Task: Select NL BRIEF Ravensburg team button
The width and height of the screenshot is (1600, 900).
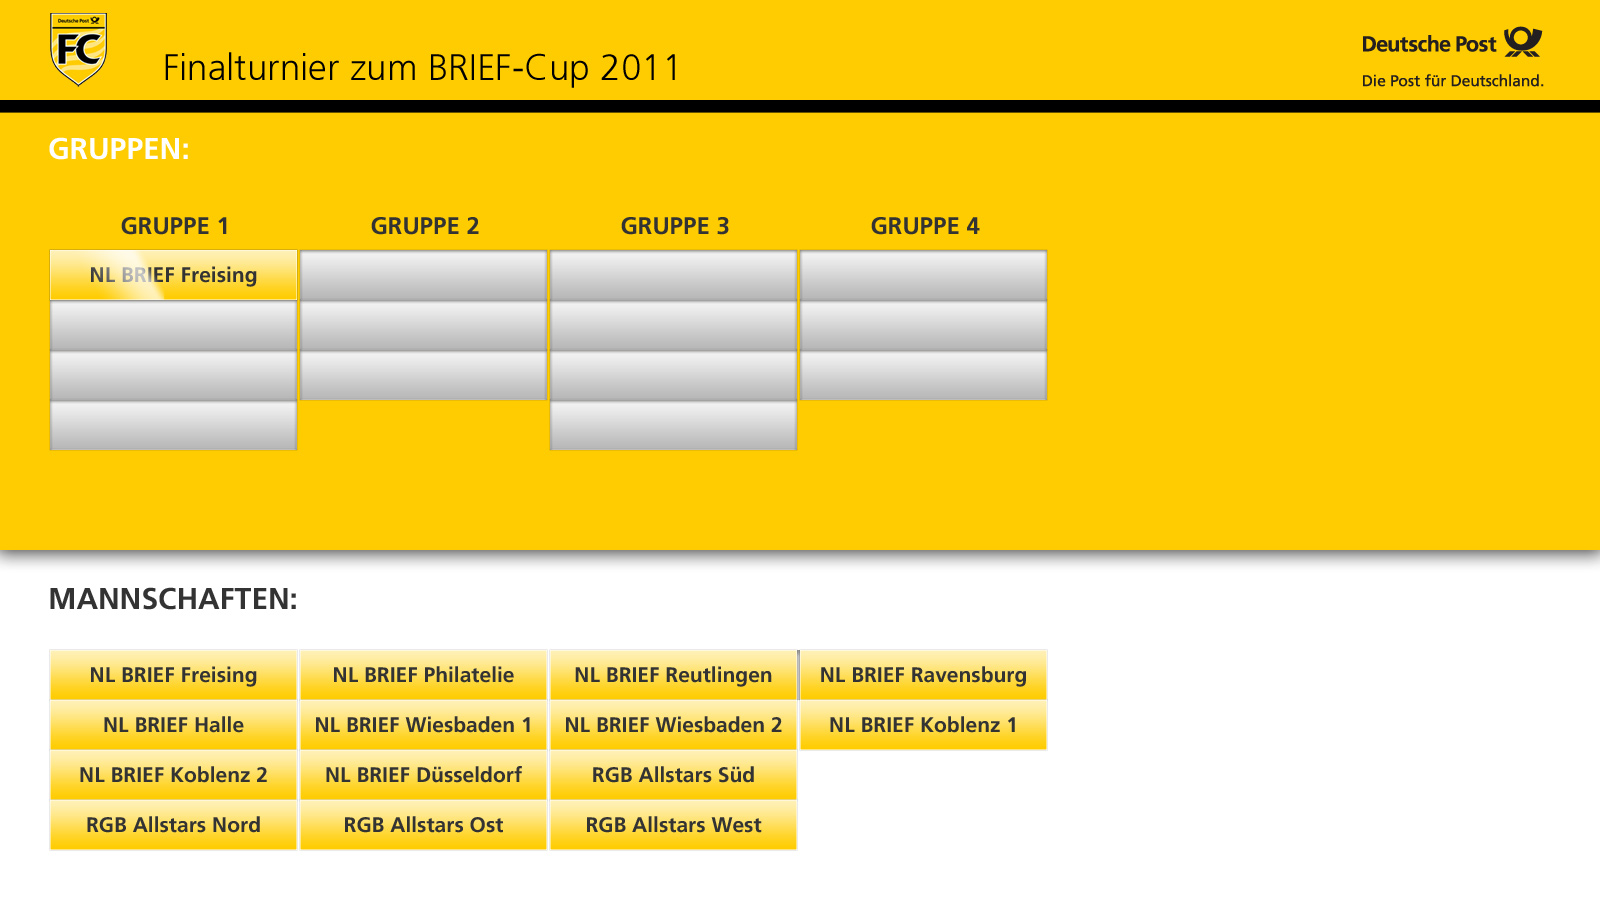Action: [923, 675]
